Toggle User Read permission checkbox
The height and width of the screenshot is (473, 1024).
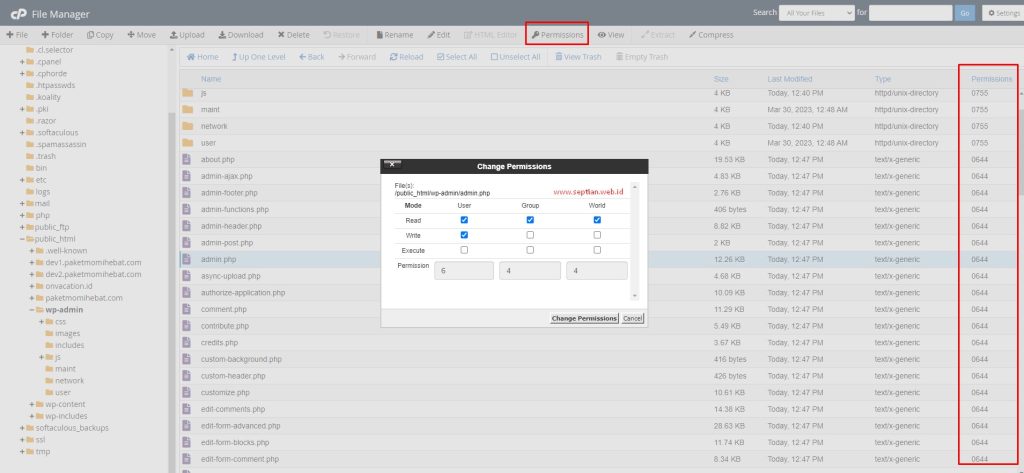[x=464, y=220]
